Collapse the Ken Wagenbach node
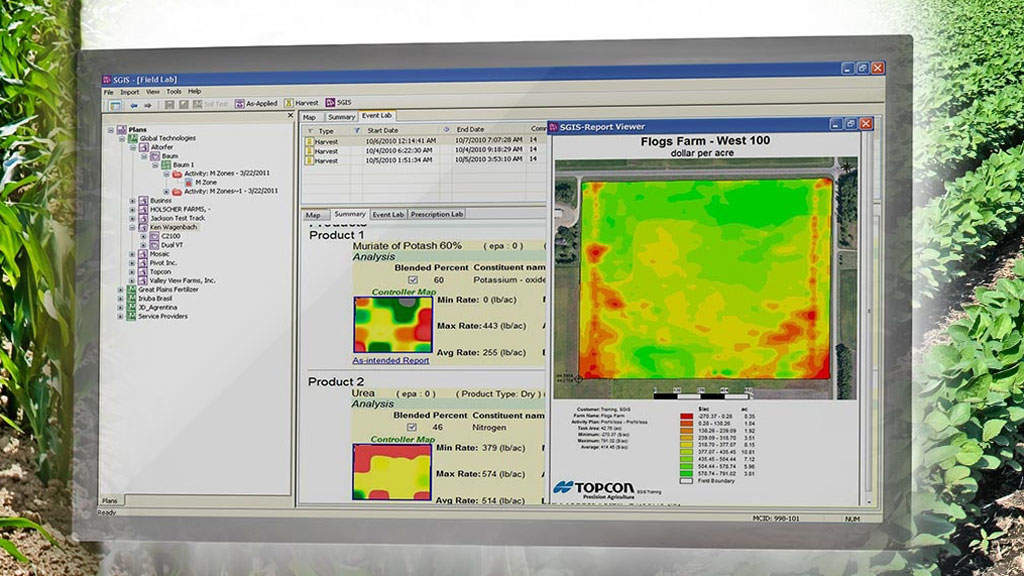This screenshot has width=1024, height=576. (x=133, y=228)
